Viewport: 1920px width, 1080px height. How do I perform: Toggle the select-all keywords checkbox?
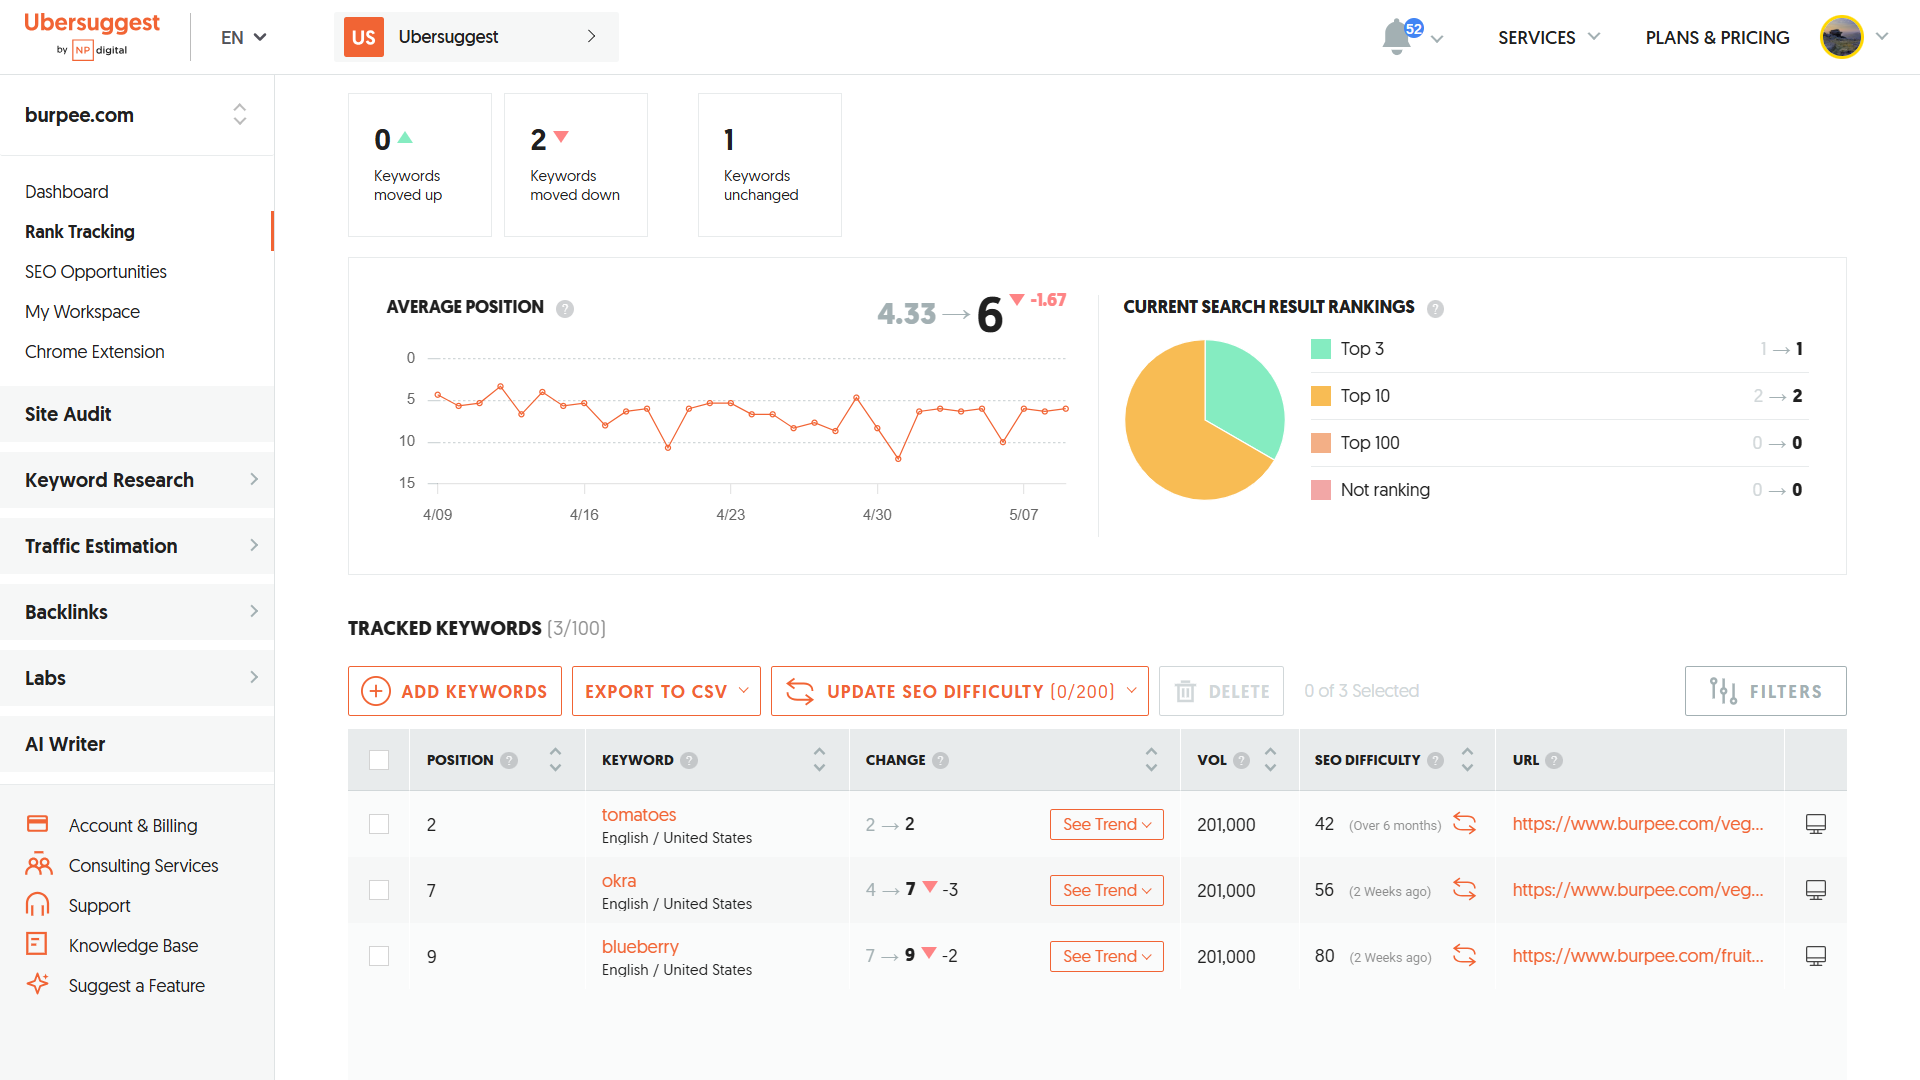379,760
